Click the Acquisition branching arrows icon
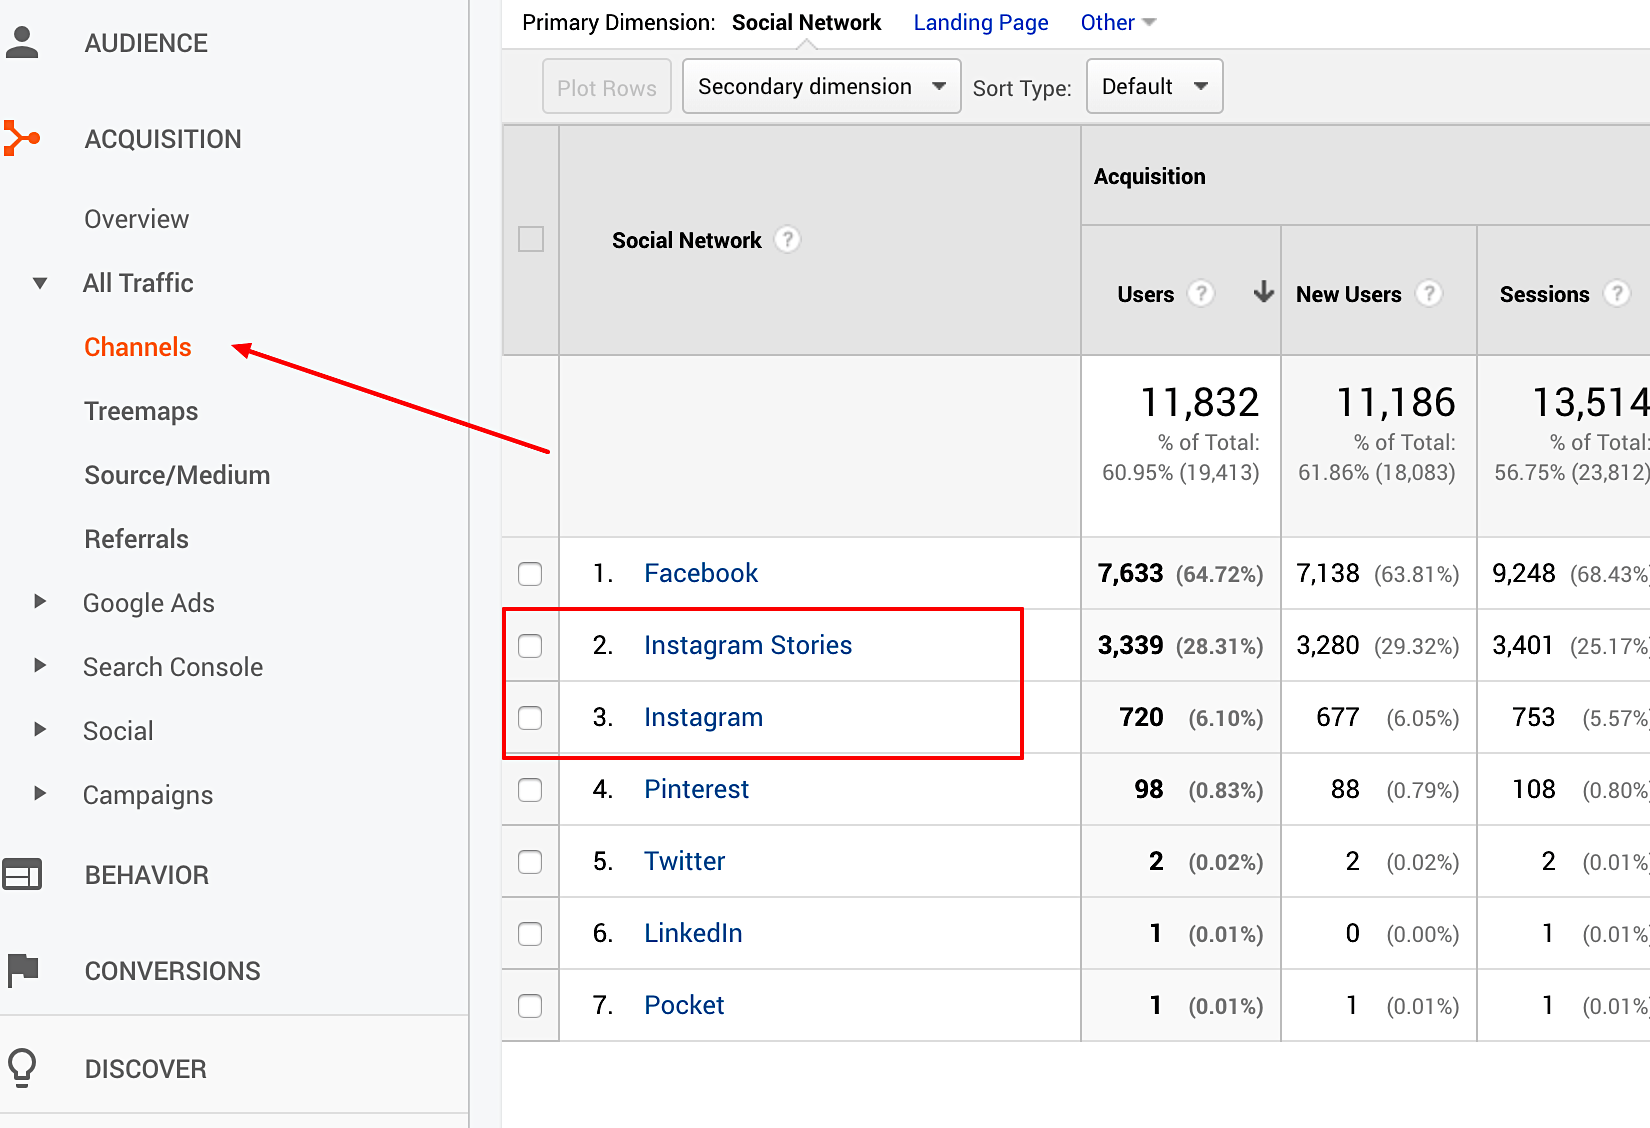Screen dimensions: 1650x1128 22,138
